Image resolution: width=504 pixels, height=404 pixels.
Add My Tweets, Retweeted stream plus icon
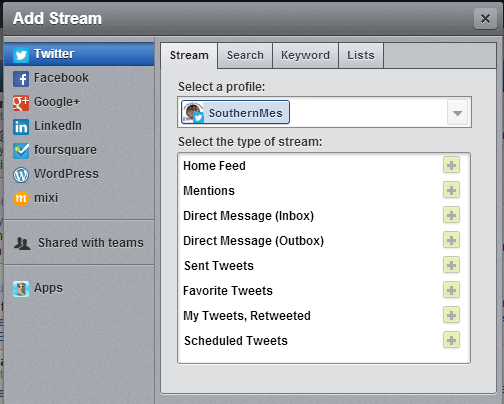(x=451, y=315)
